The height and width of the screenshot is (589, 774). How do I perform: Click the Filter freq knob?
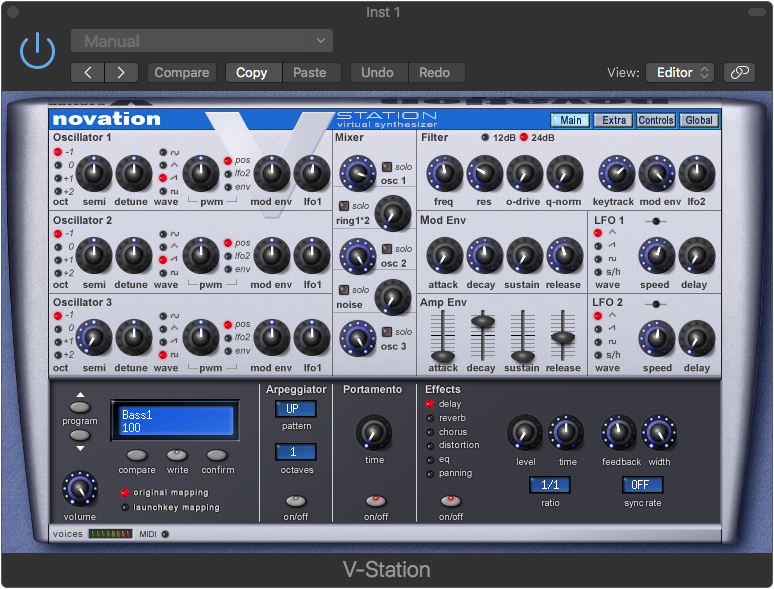[444, 173]
